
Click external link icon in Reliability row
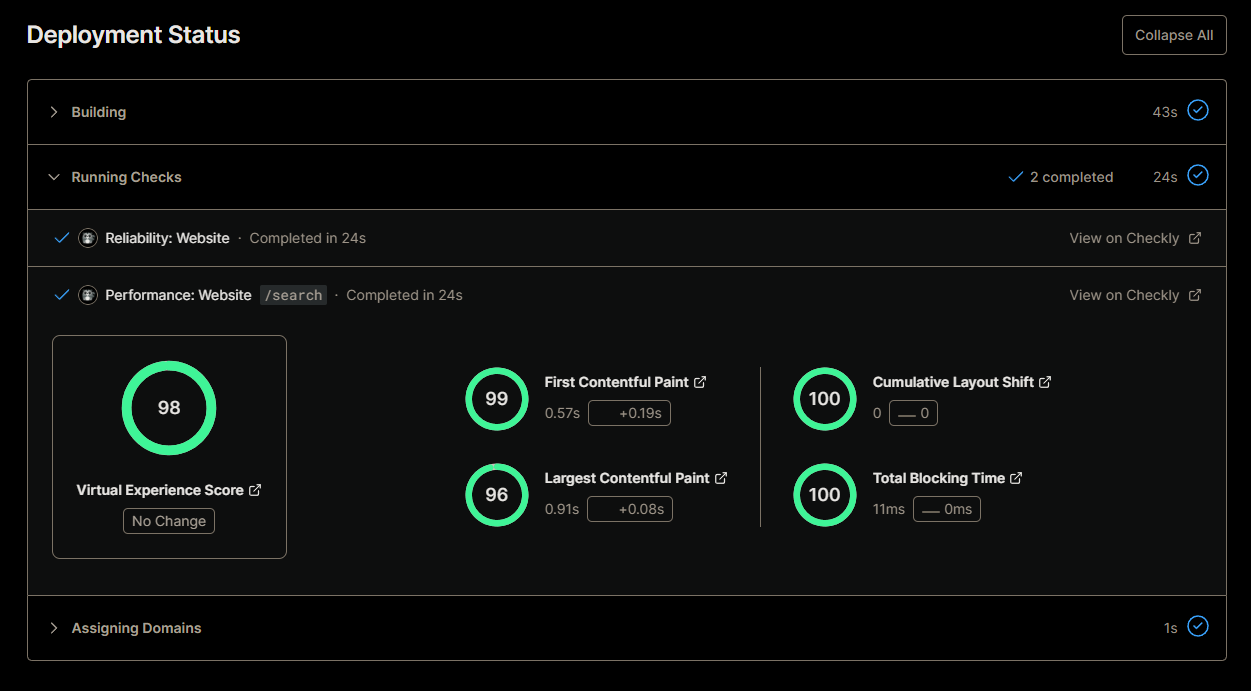pos(1195,238)
